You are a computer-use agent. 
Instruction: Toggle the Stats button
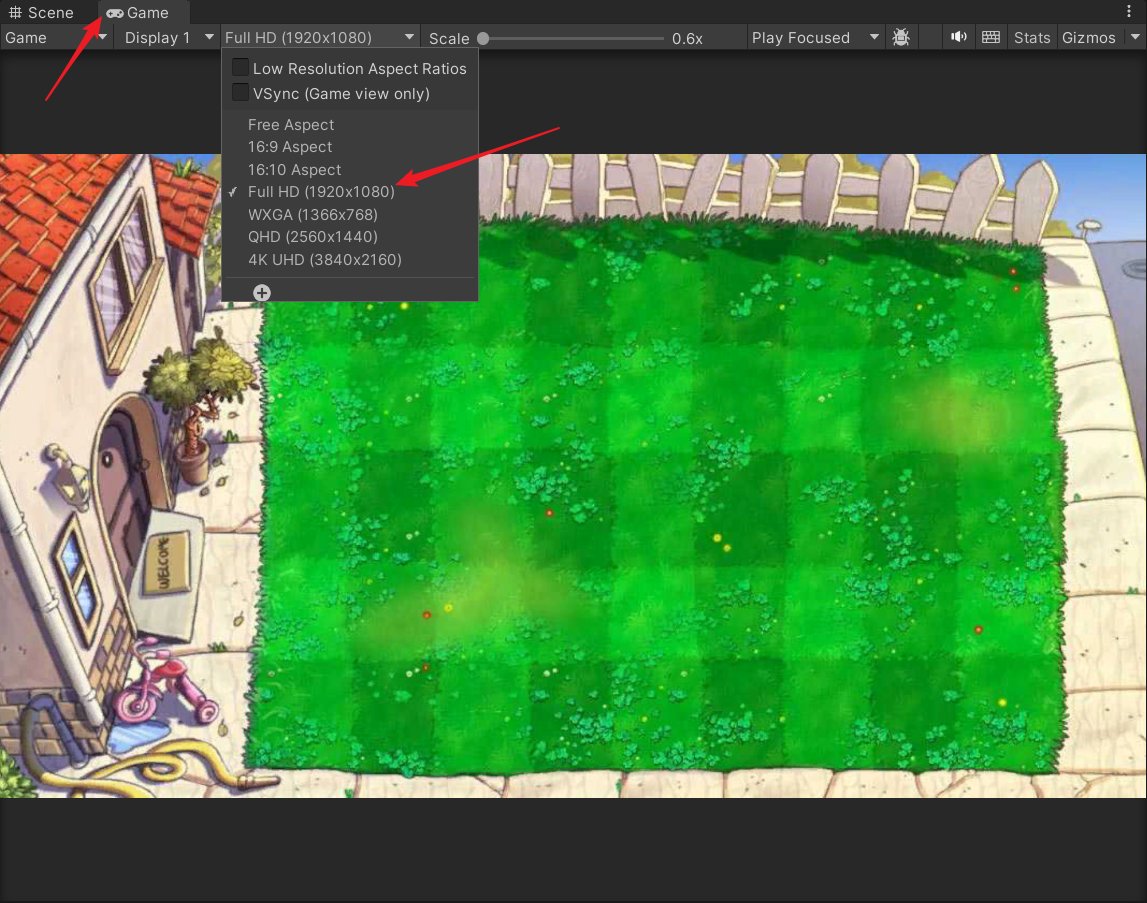[1031, 37]
